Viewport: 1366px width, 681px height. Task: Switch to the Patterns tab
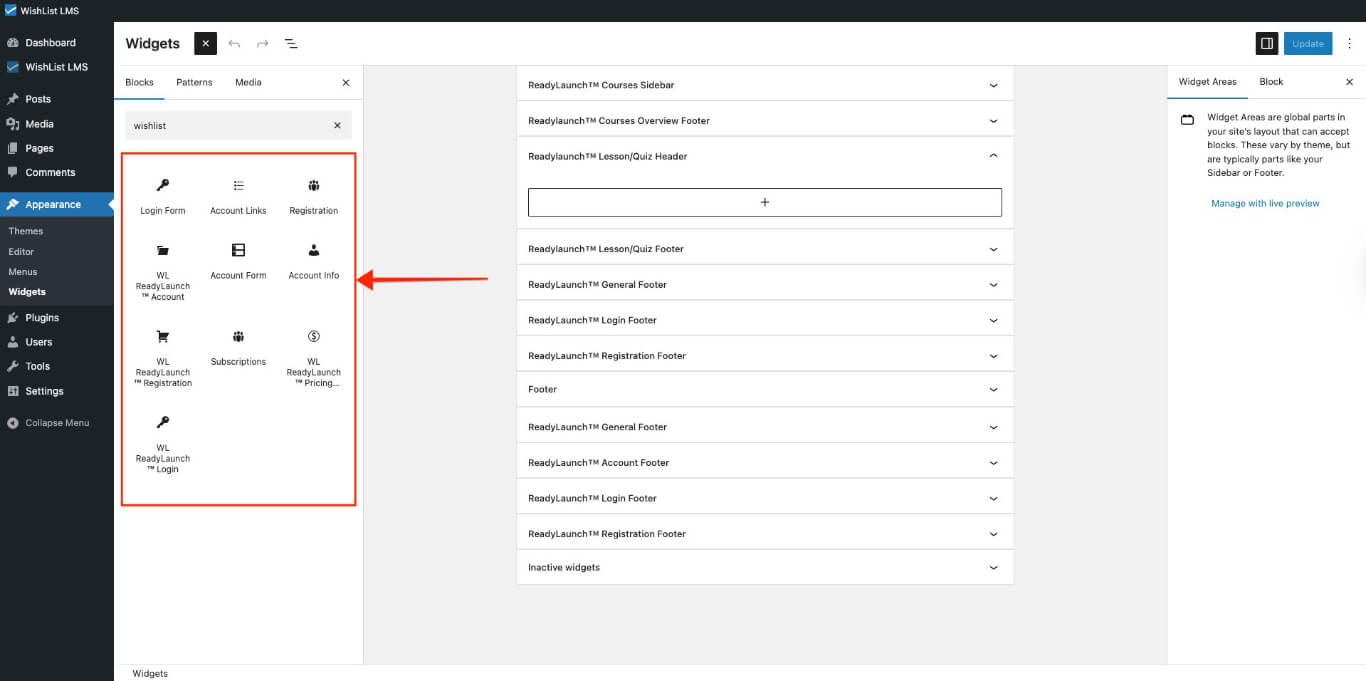pos(194,82)
